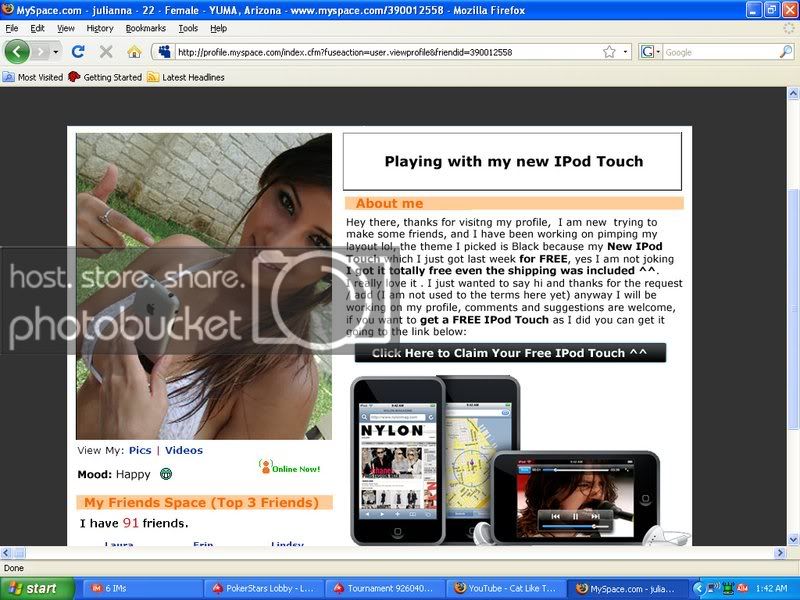
Task: Click the My Friends Space header
Action: click(204, 503)
